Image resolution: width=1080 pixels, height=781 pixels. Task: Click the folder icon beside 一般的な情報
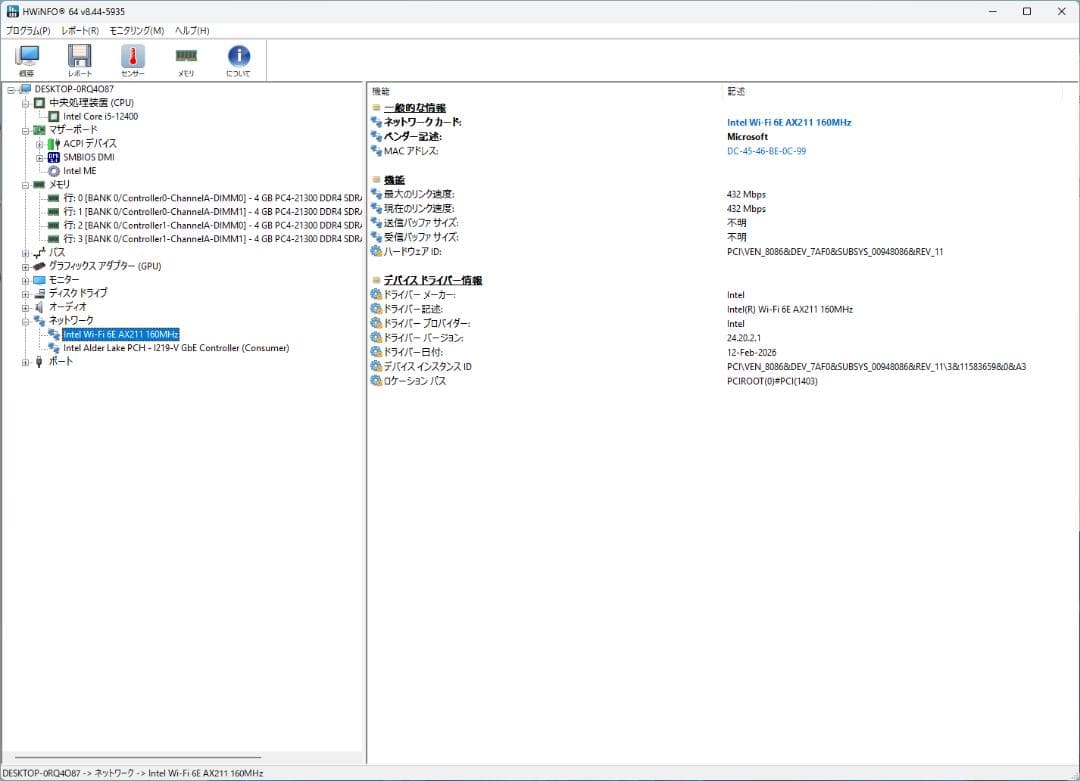click(376, 107)
